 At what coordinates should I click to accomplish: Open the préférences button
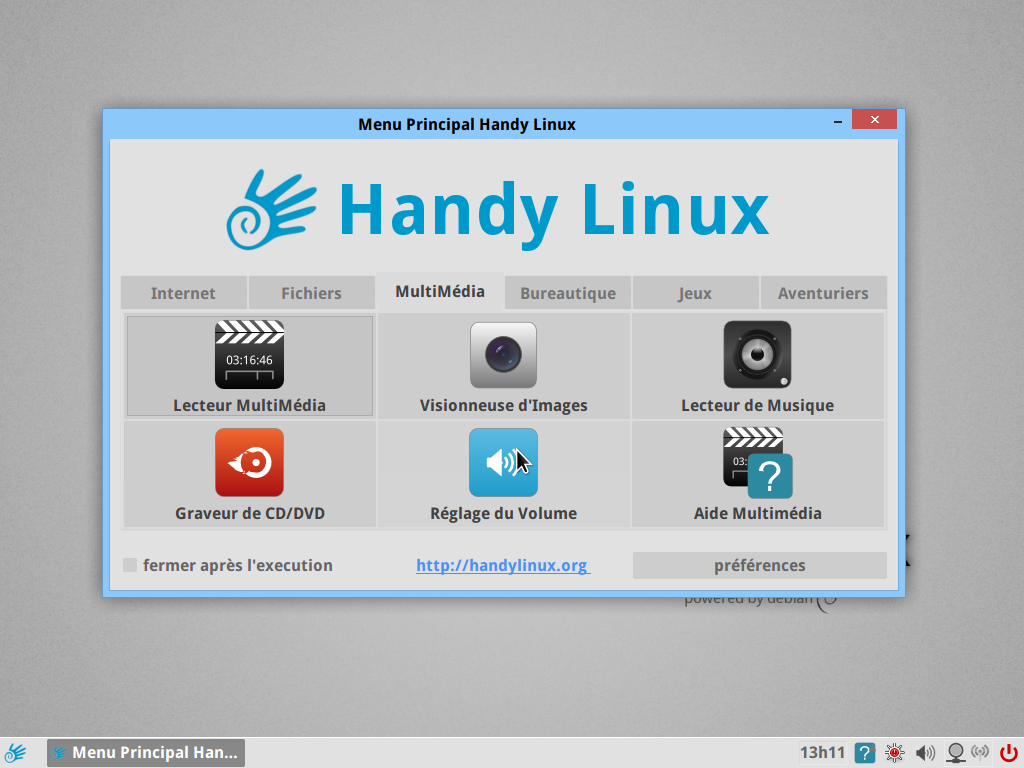click(x=760, y=566)
